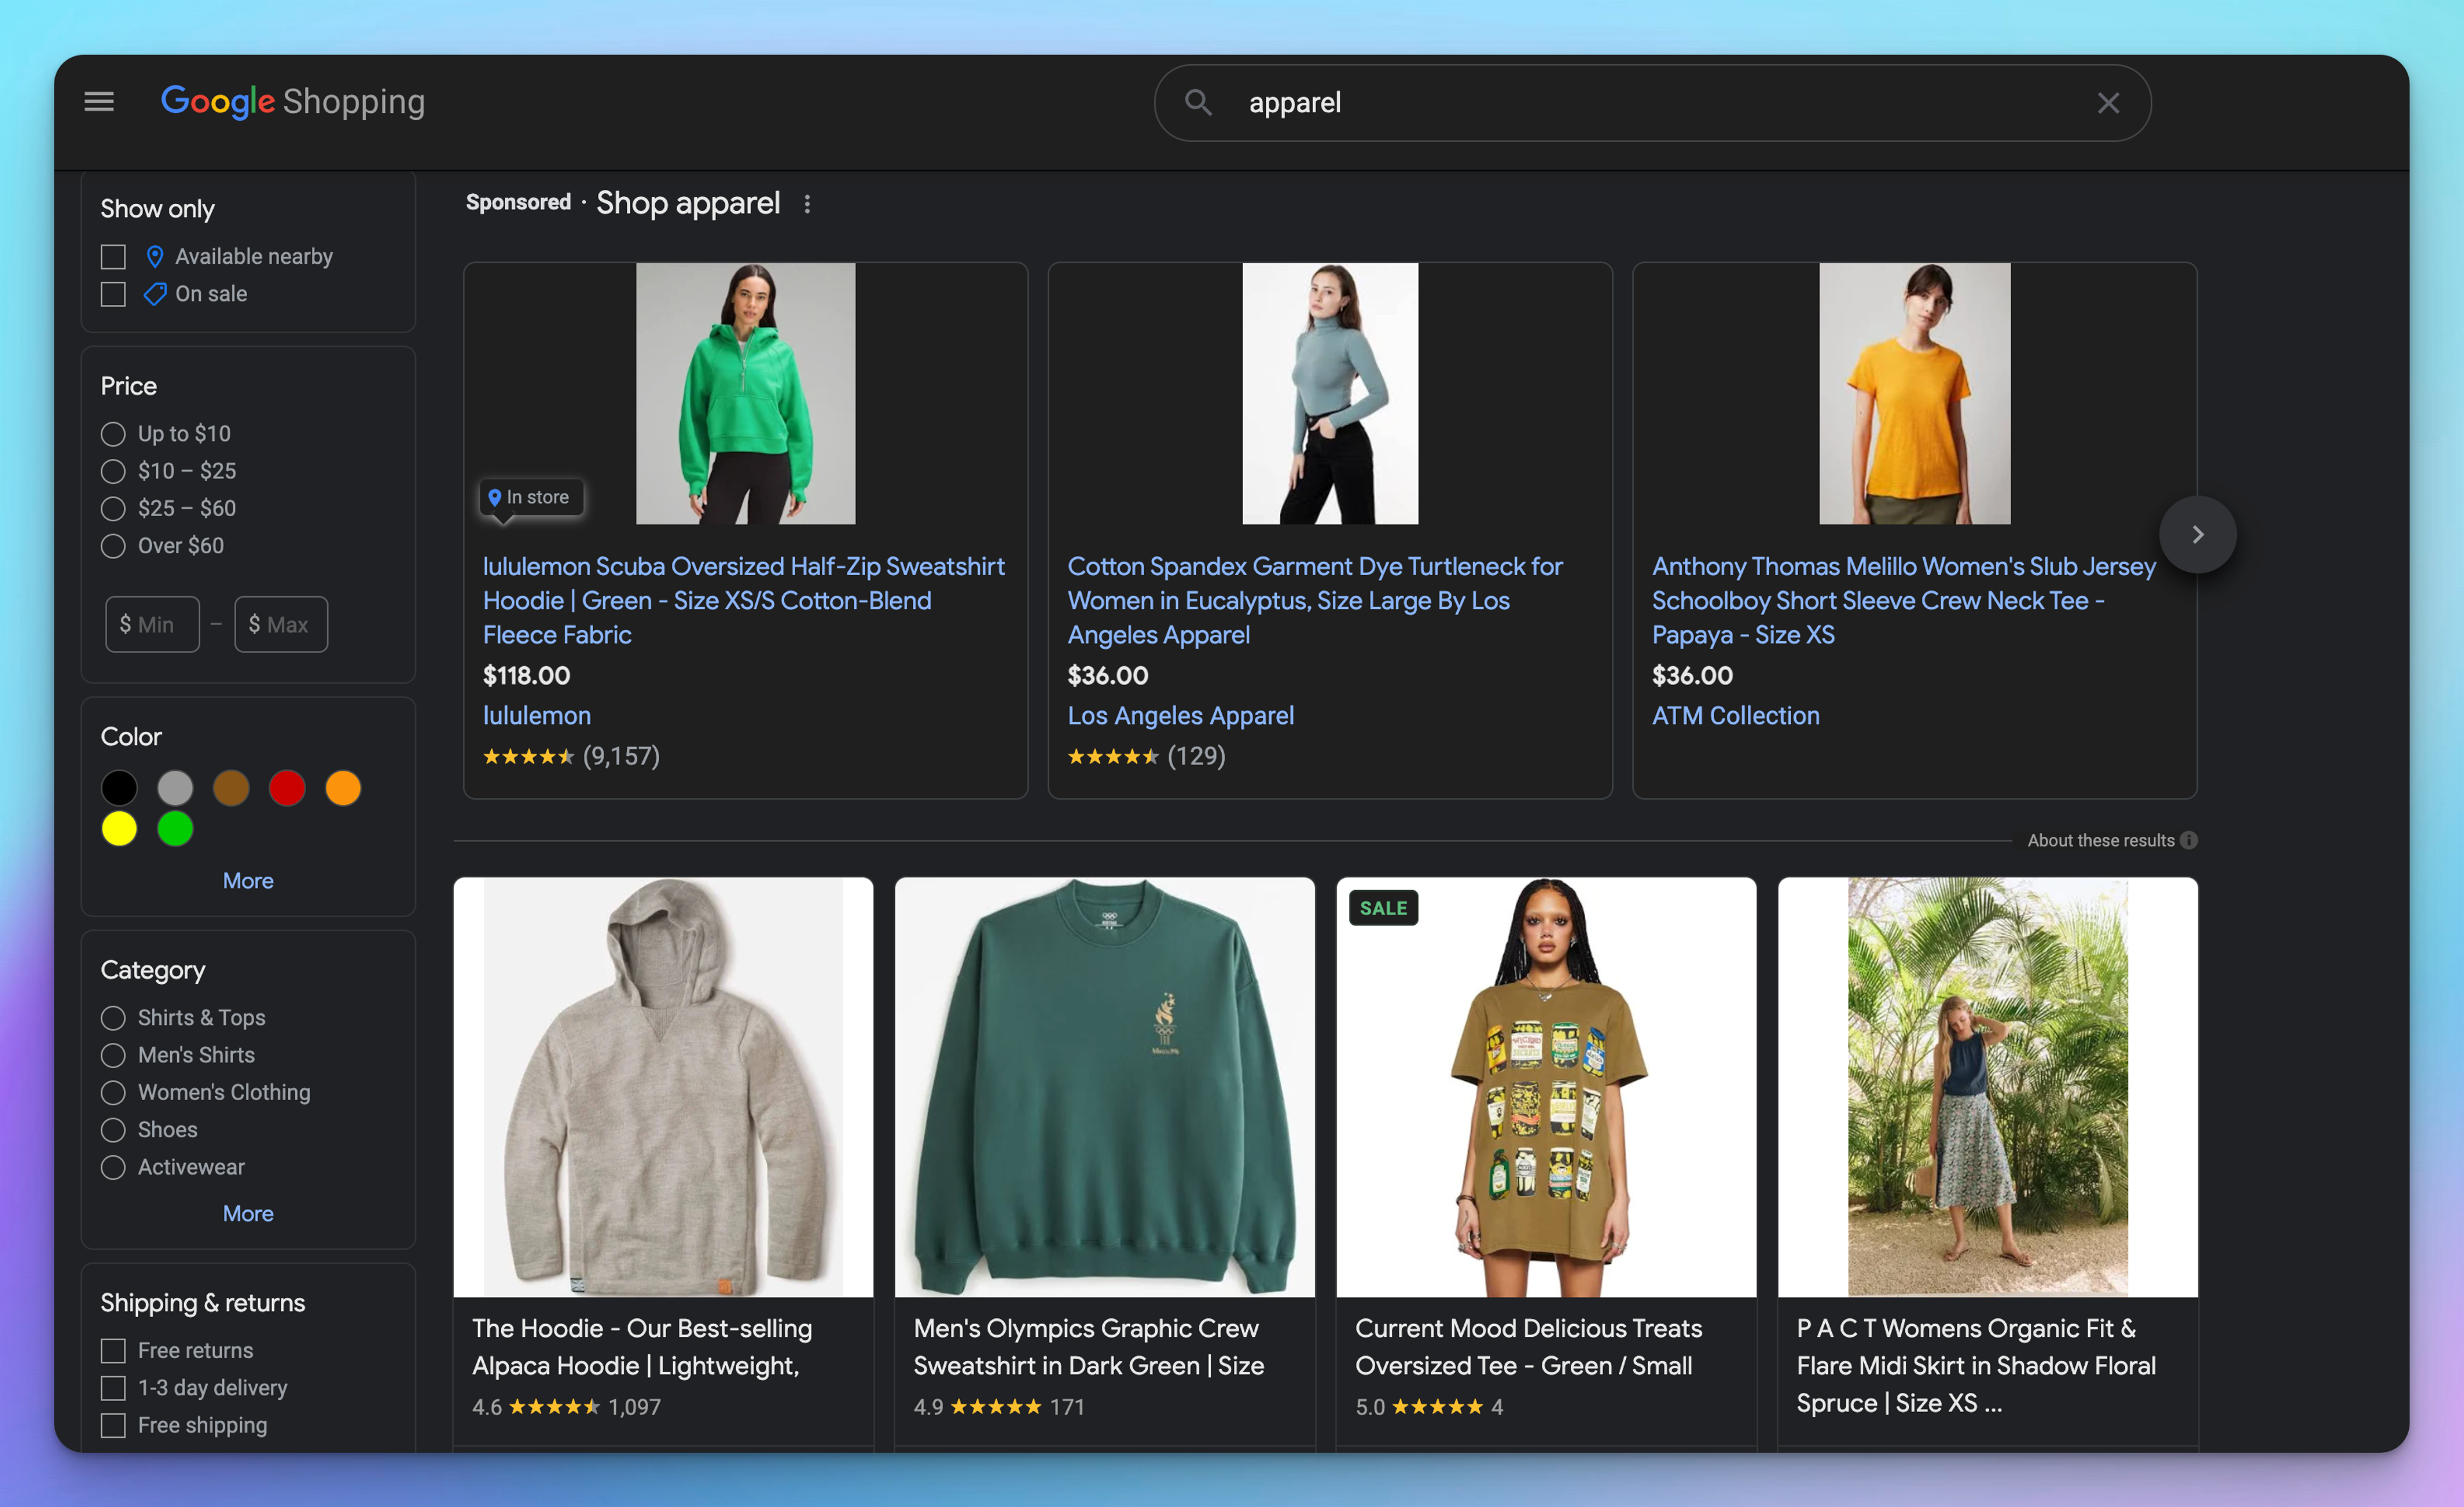Screen dimensions: 2464x1507
Task: Check the On sale filter
Action: 113,294
